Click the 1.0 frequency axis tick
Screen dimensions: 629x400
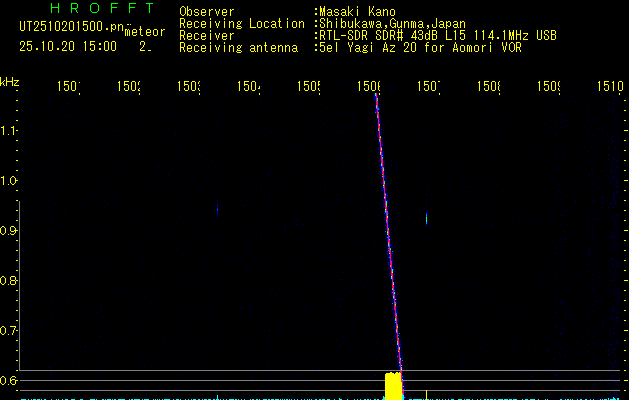[x=9, y=181]
